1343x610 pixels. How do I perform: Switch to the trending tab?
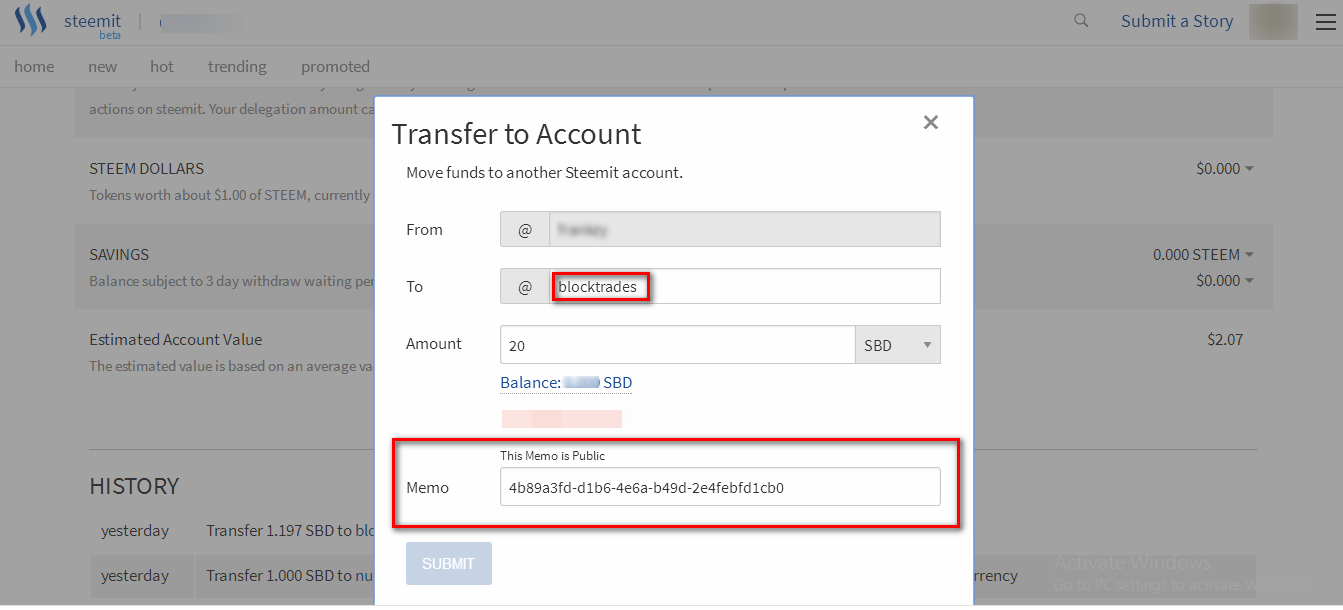tap(237, 67)
